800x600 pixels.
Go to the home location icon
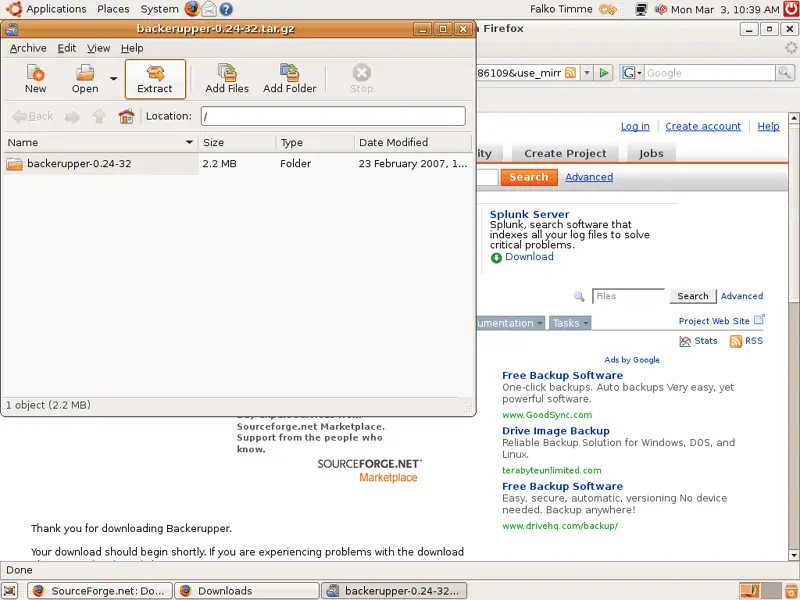[x=126, y=116]
